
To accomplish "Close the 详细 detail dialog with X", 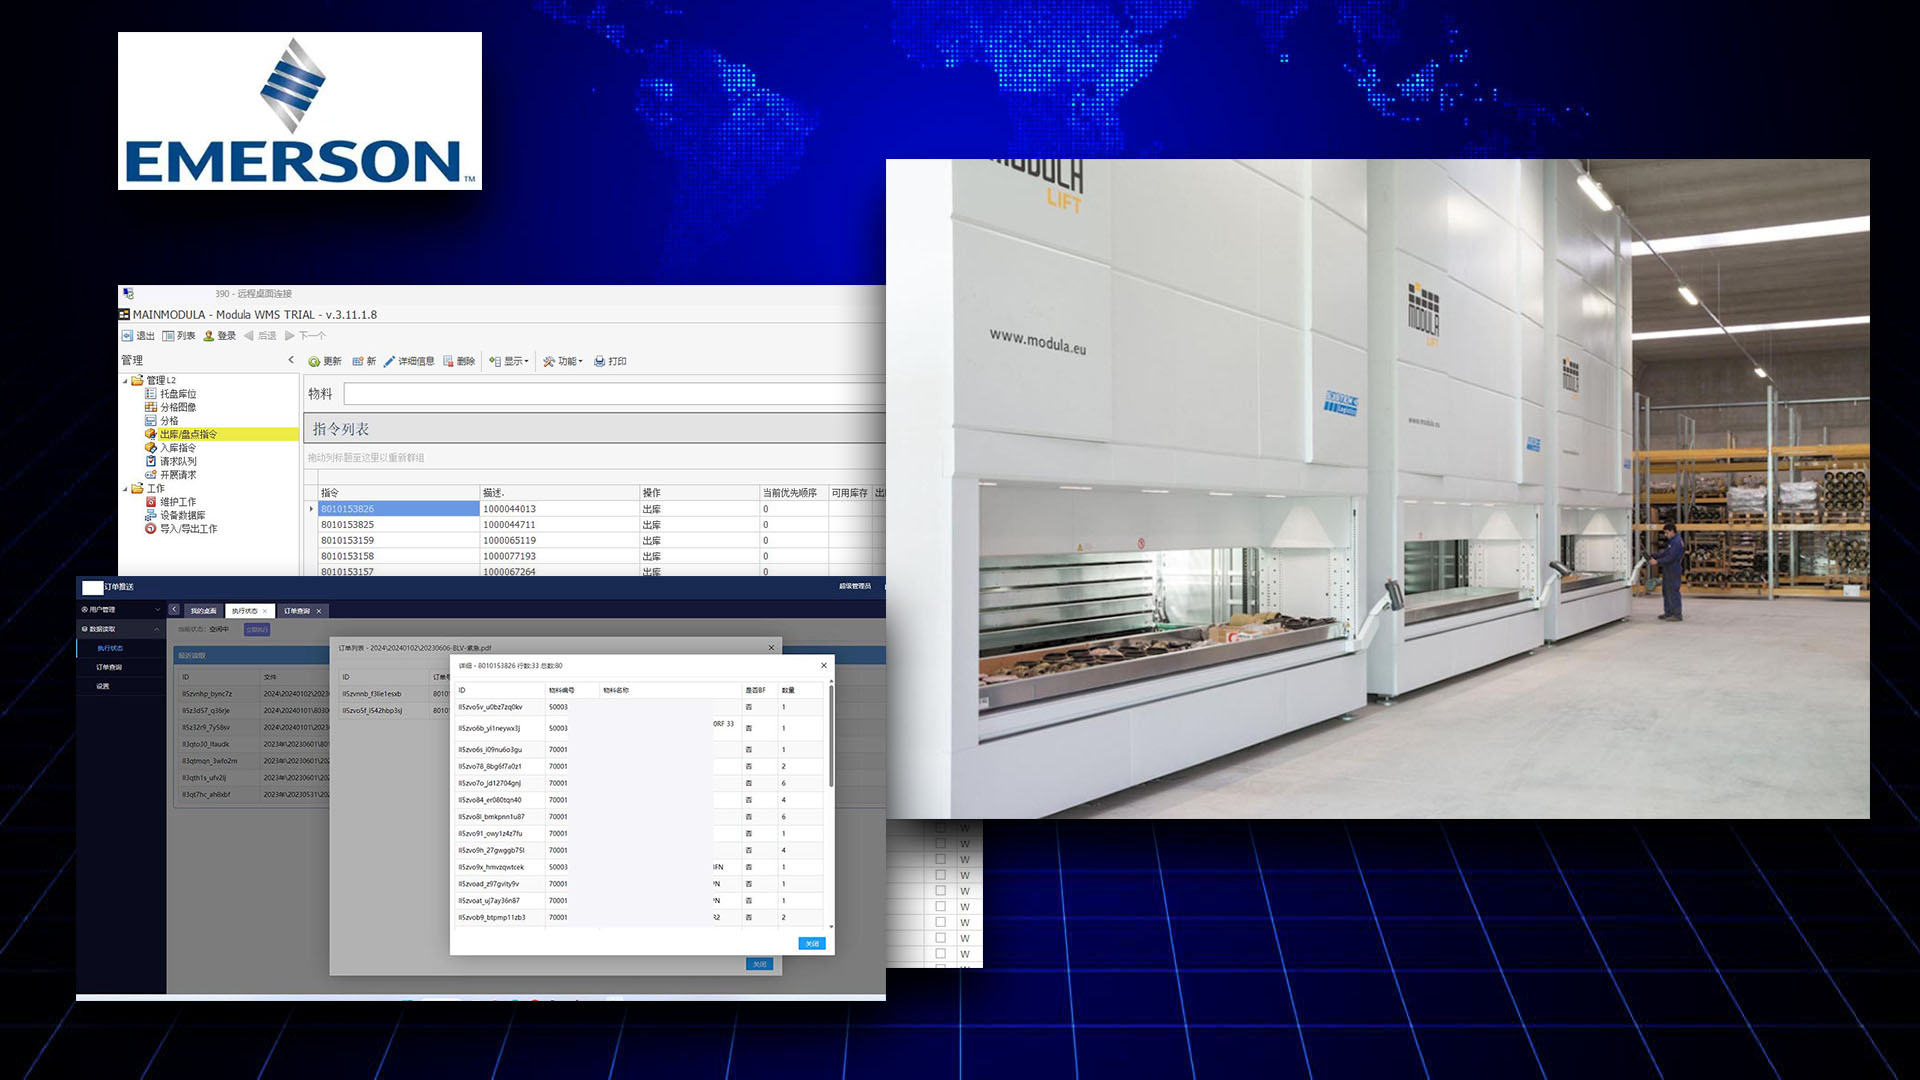I will [x=824, y=666].
